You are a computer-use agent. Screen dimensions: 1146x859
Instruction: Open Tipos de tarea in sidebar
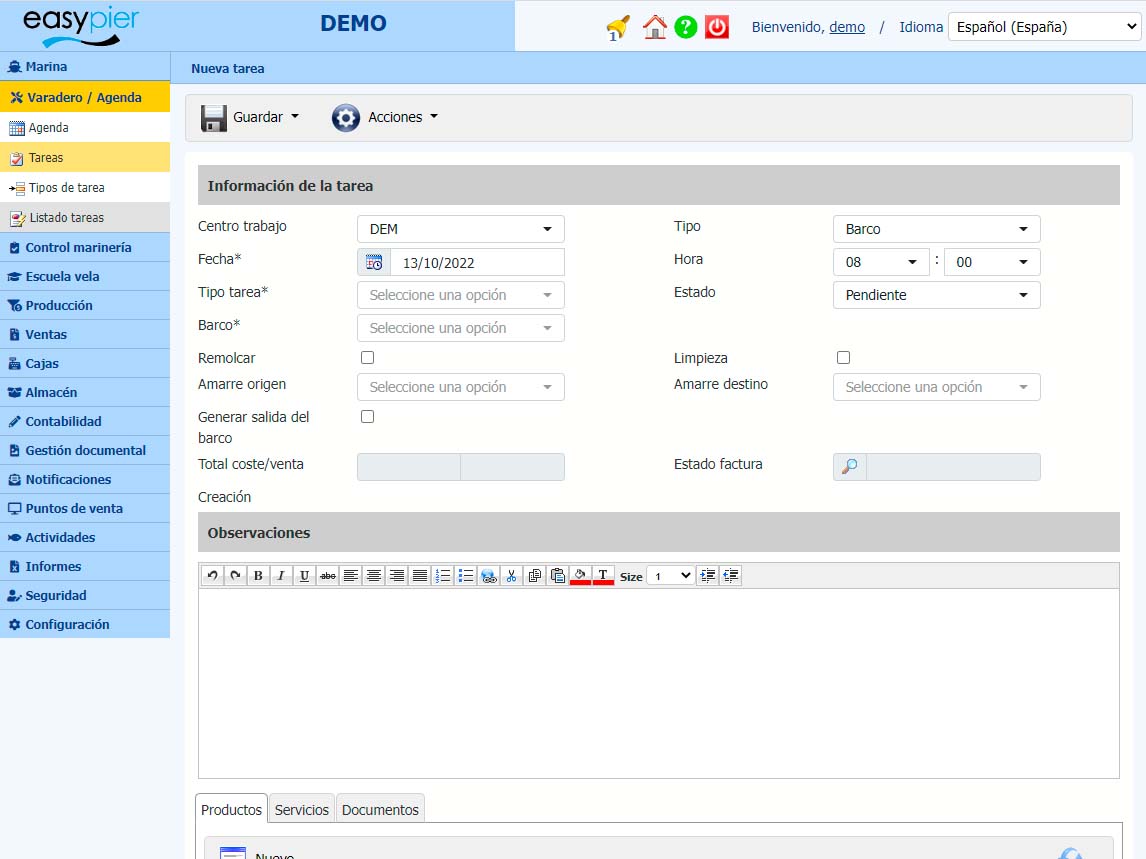85,188
